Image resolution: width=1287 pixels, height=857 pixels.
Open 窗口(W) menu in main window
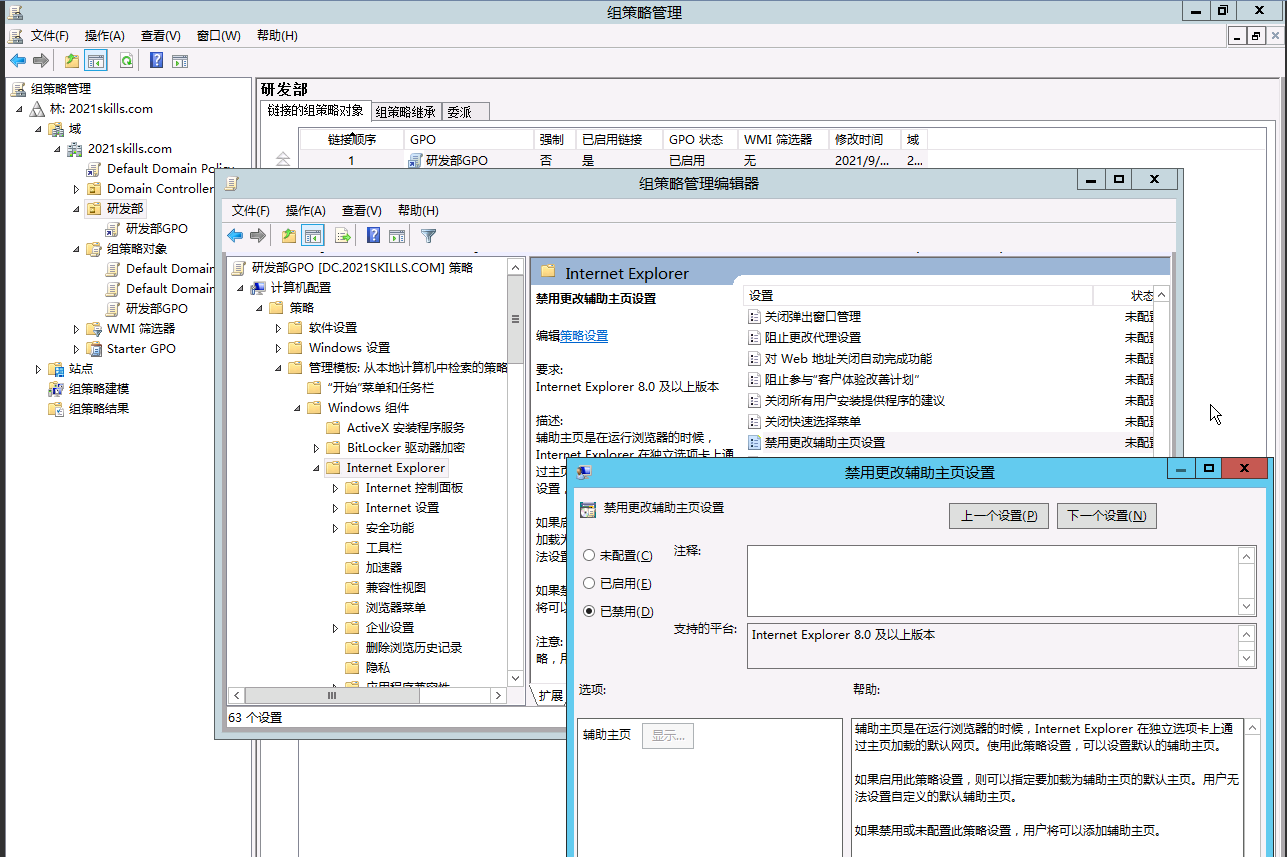tap(218, 36)
